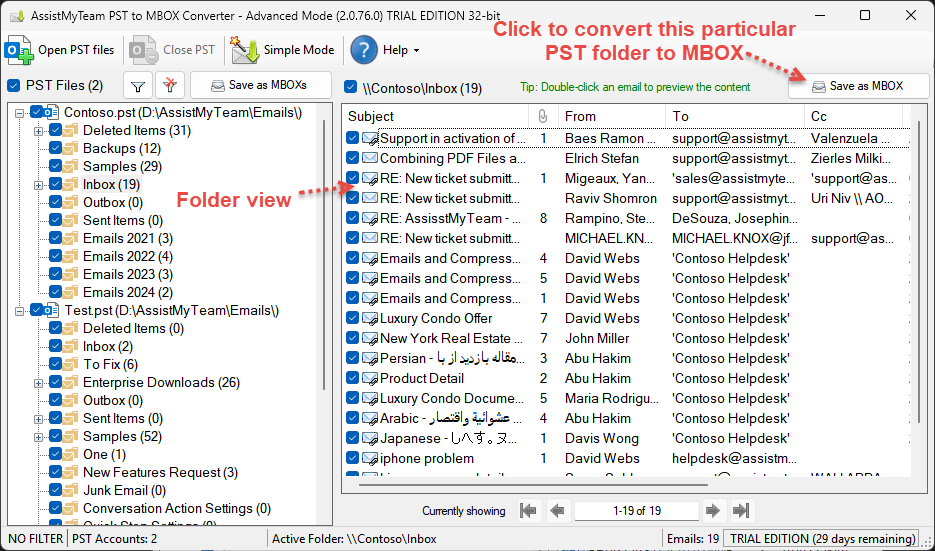Click envelope icon of Combining PDF Files email
Screen dimensions: 935x551
point(370,158)
